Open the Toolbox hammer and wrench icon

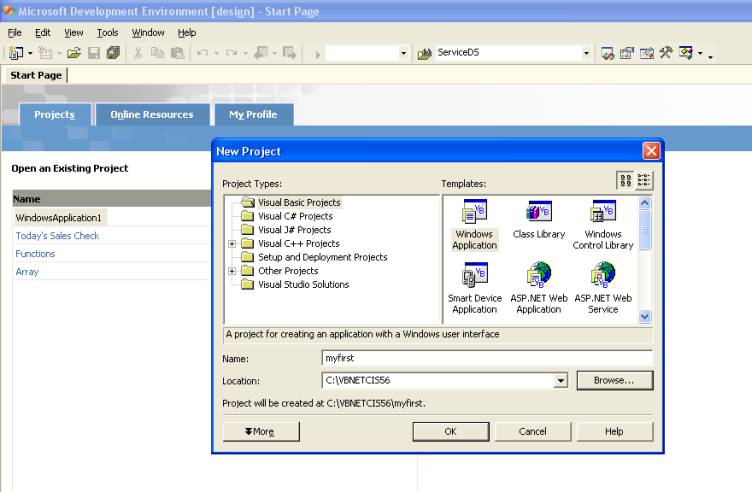coord(666,53)
